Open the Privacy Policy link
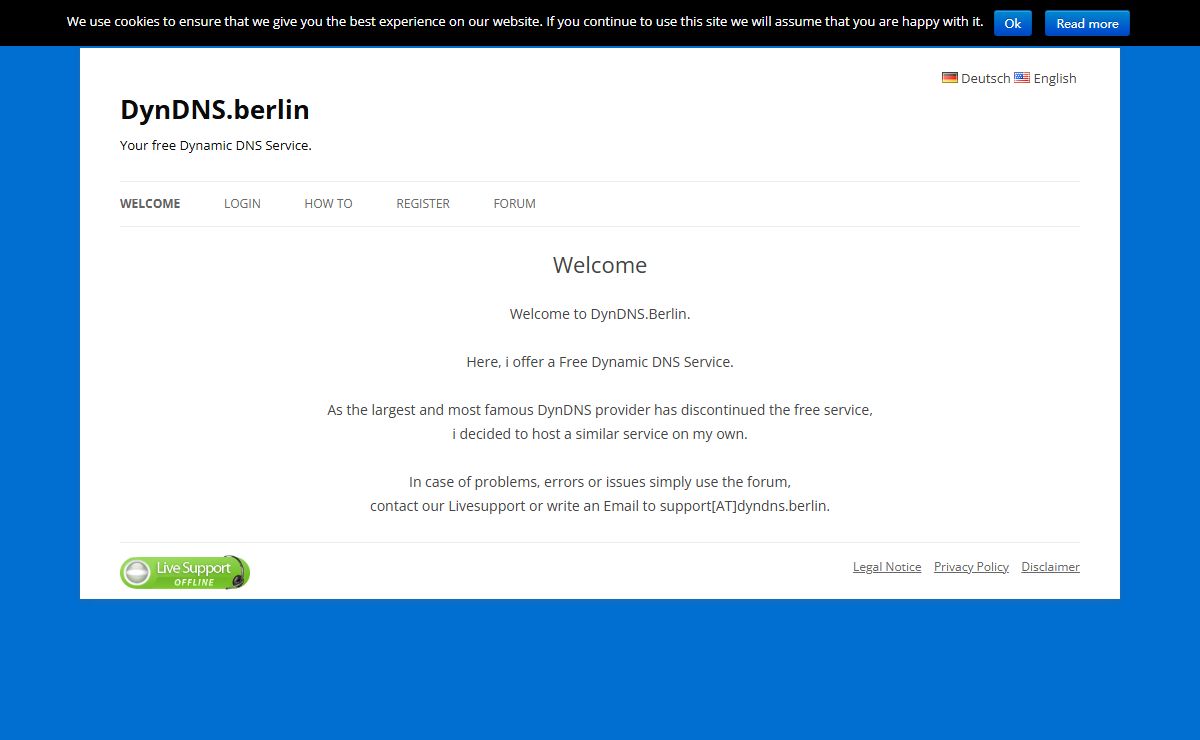Screen dimensions: 1200x740 pos(971,567)
